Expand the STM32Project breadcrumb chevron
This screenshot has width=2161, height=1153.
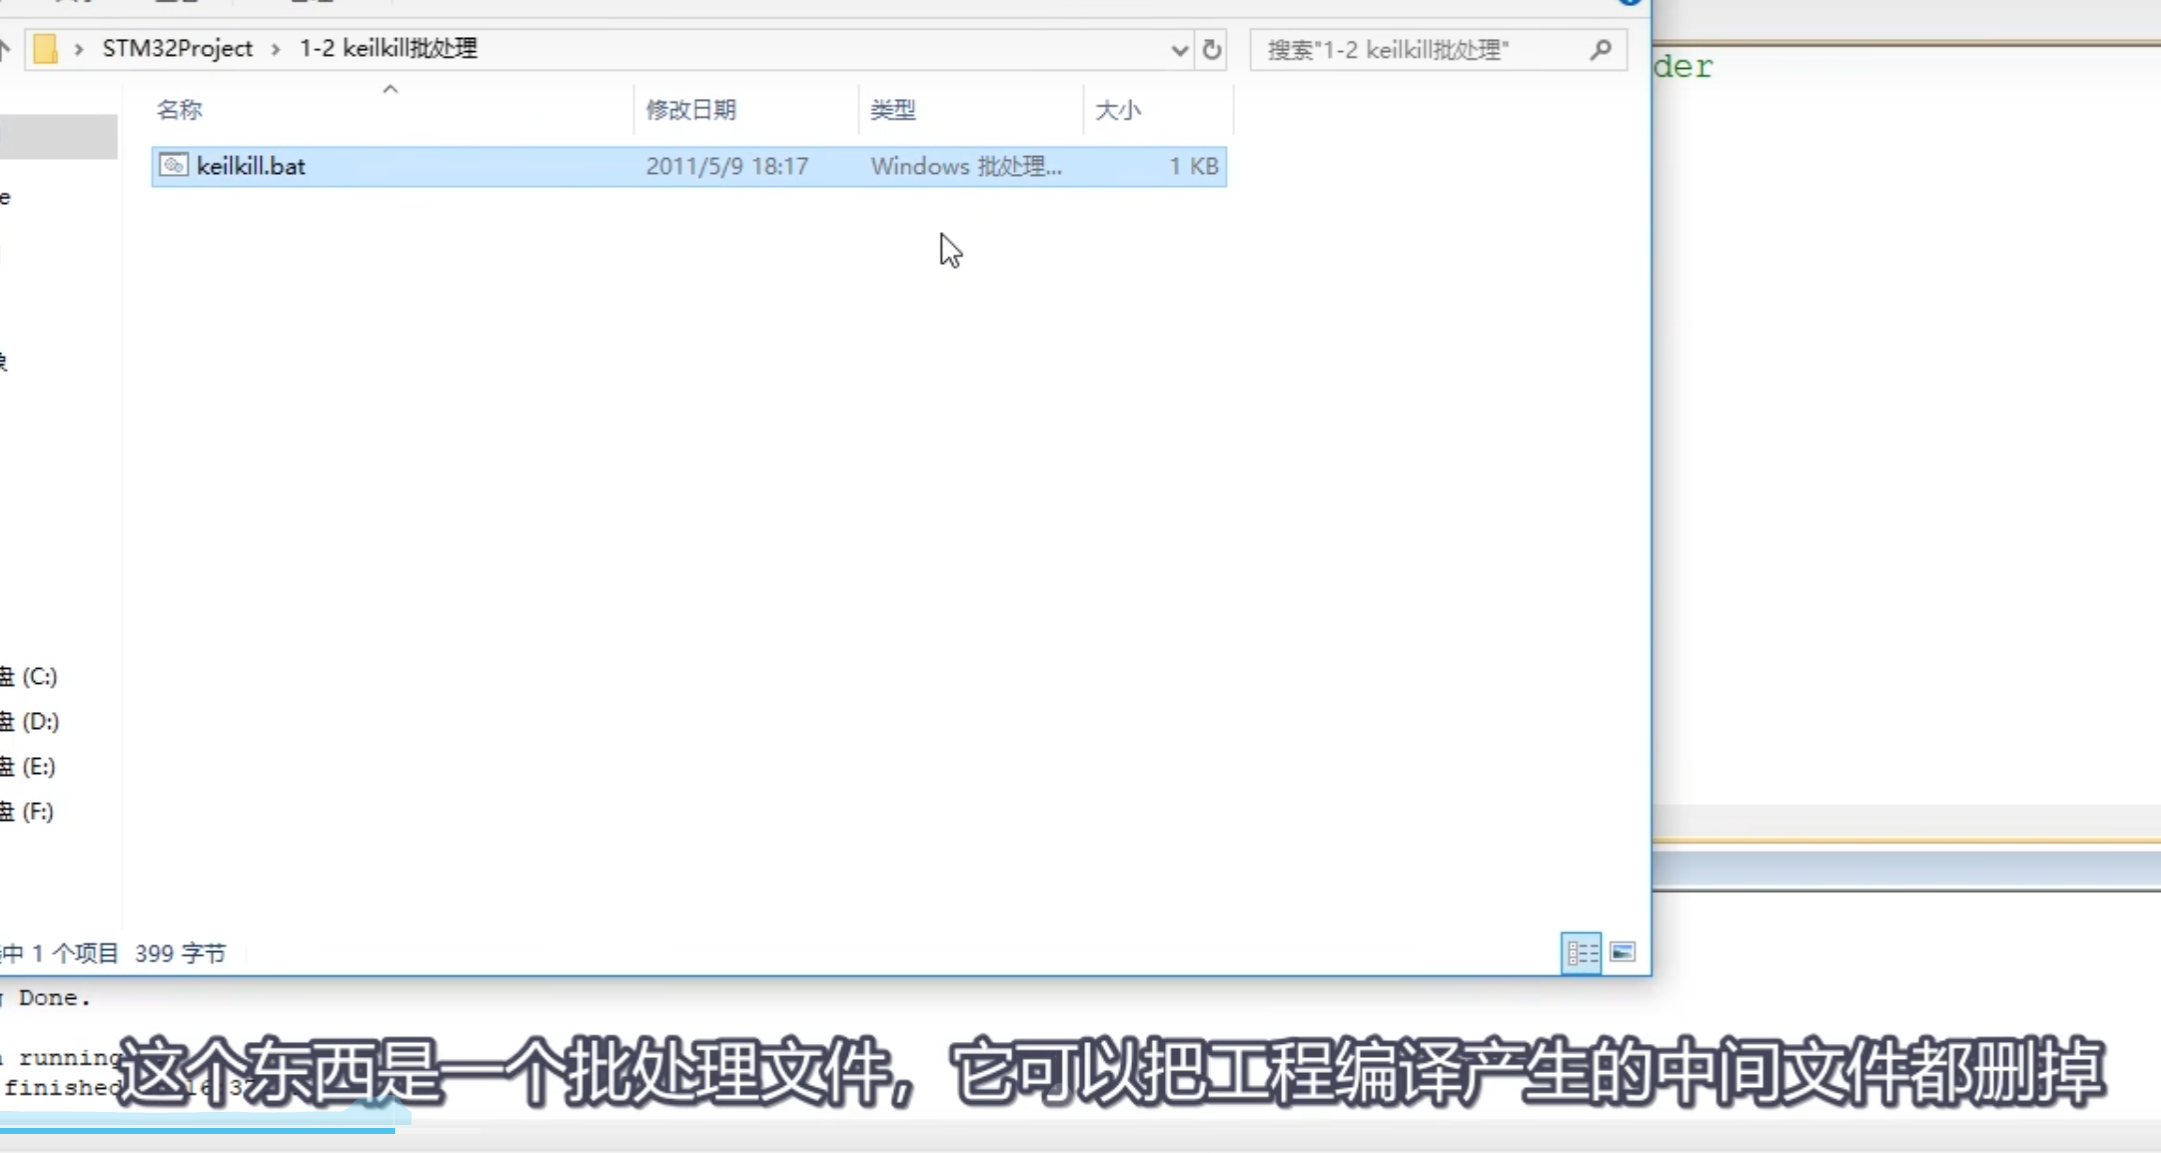(276, 49)
